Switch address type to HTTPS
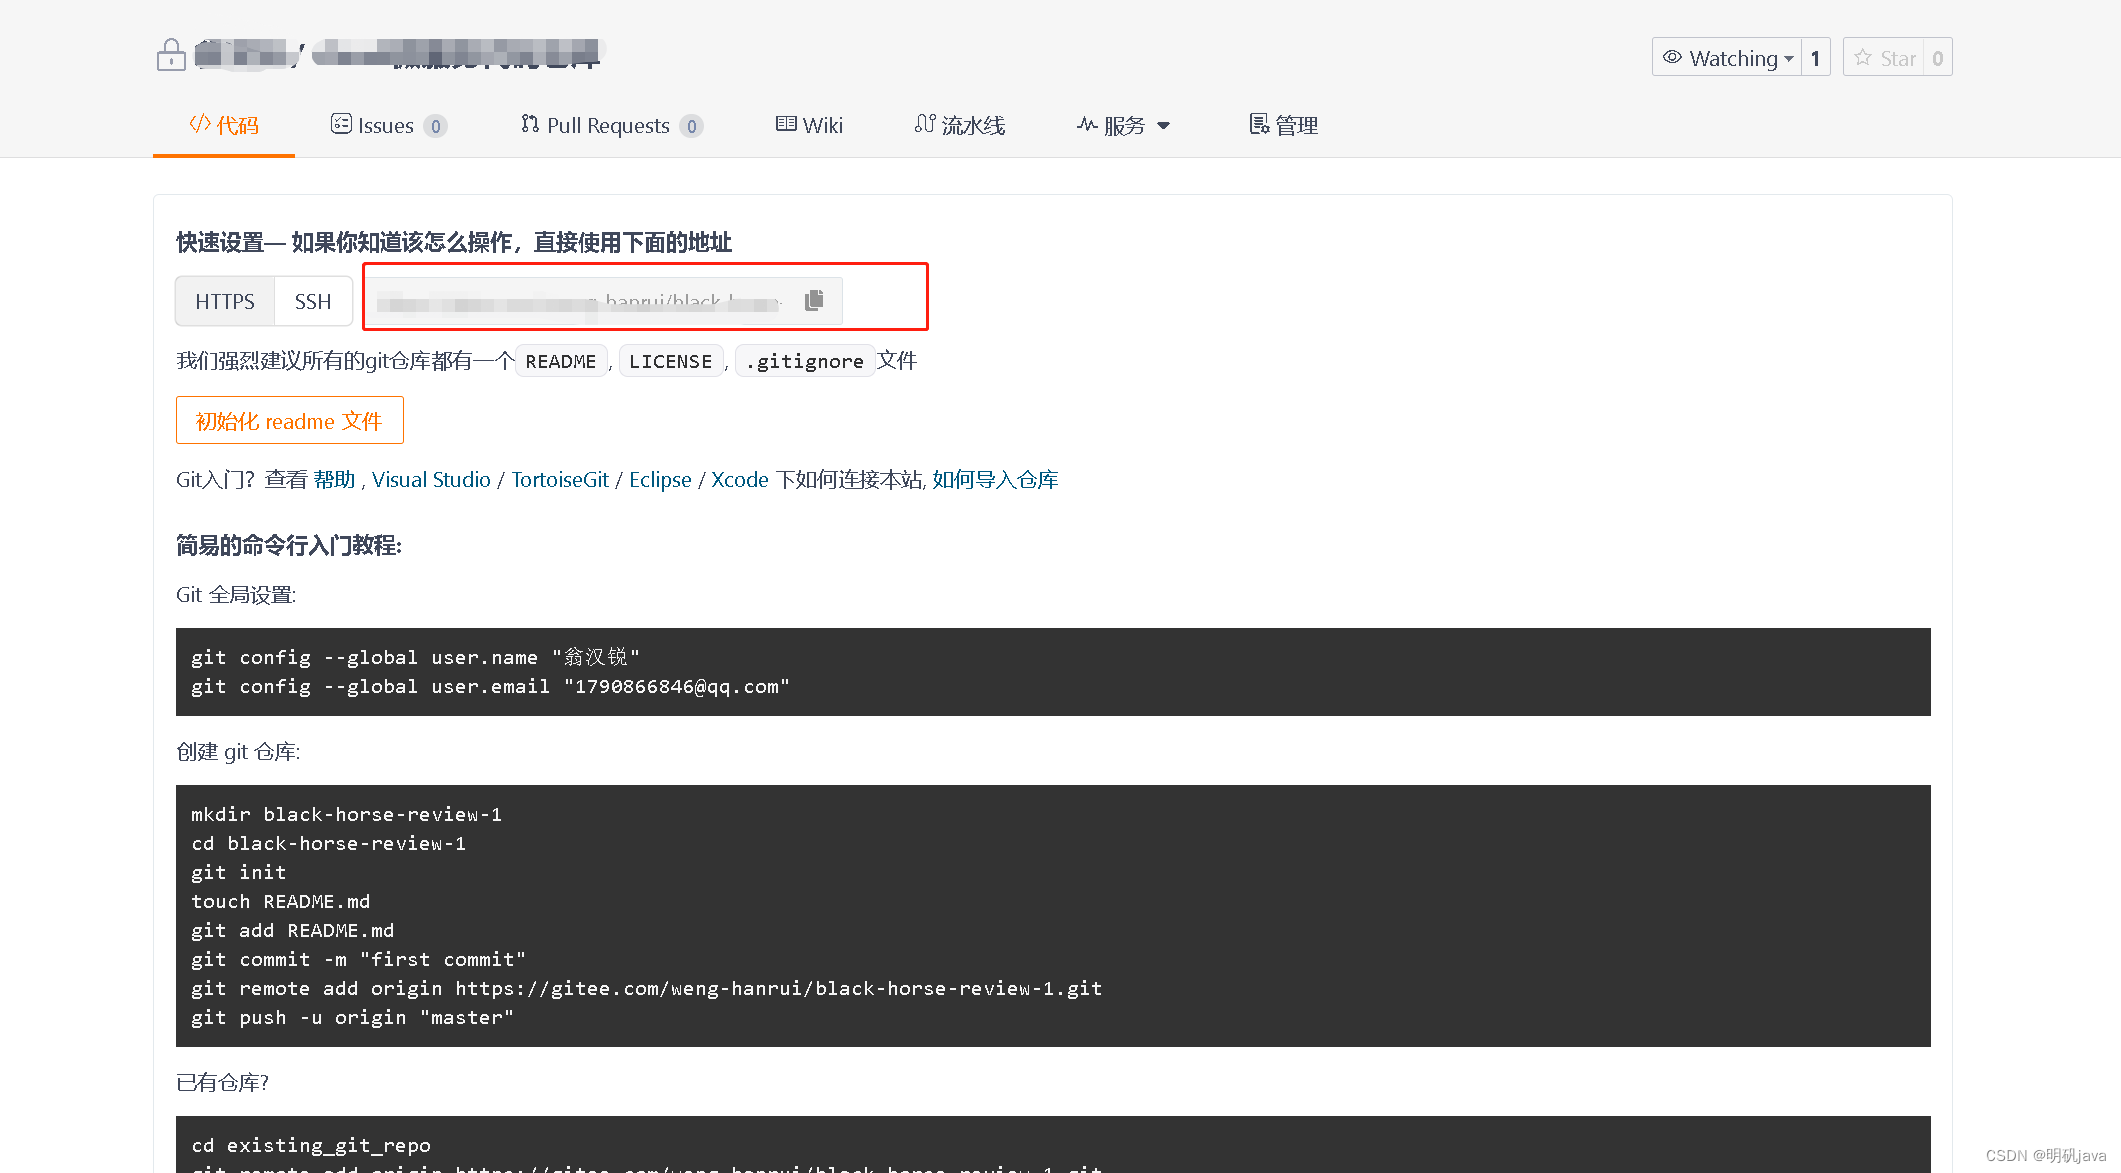Screen dimensions: 2121x1173 pyautogui.click(x=225, y=301)
